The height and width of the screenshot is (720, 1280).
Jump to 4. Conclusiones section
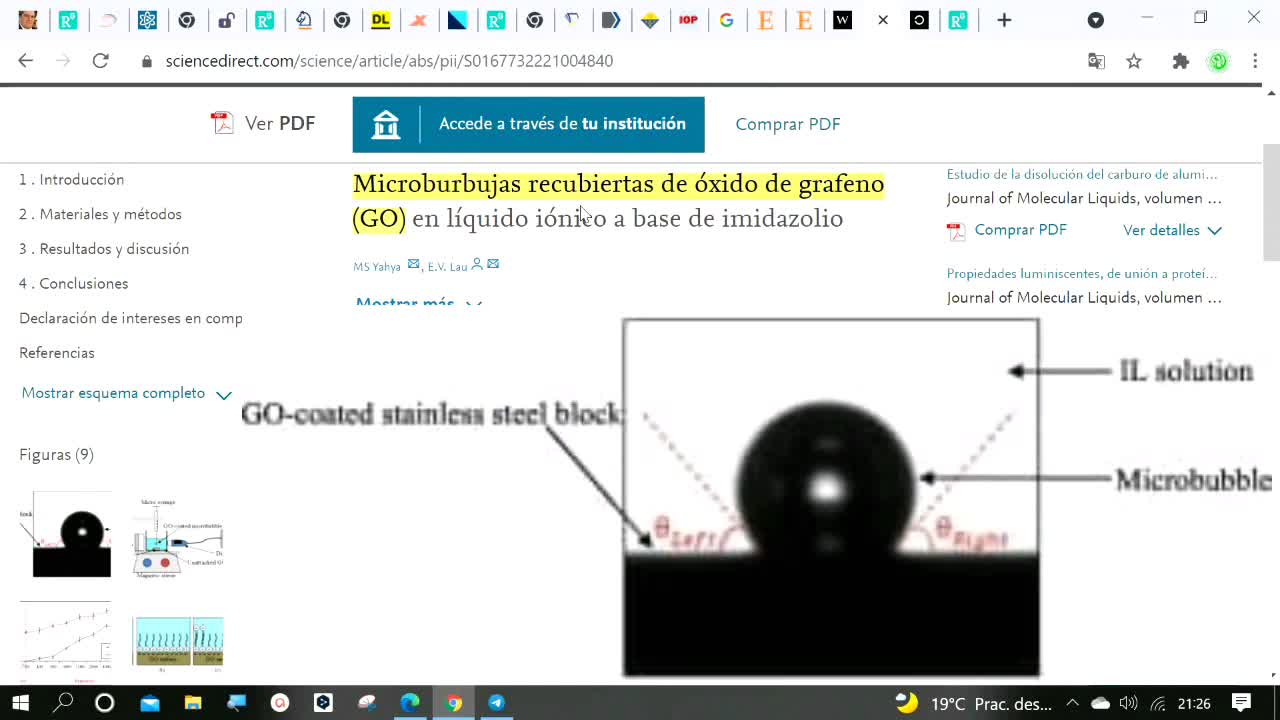click(x=73, y=284)
